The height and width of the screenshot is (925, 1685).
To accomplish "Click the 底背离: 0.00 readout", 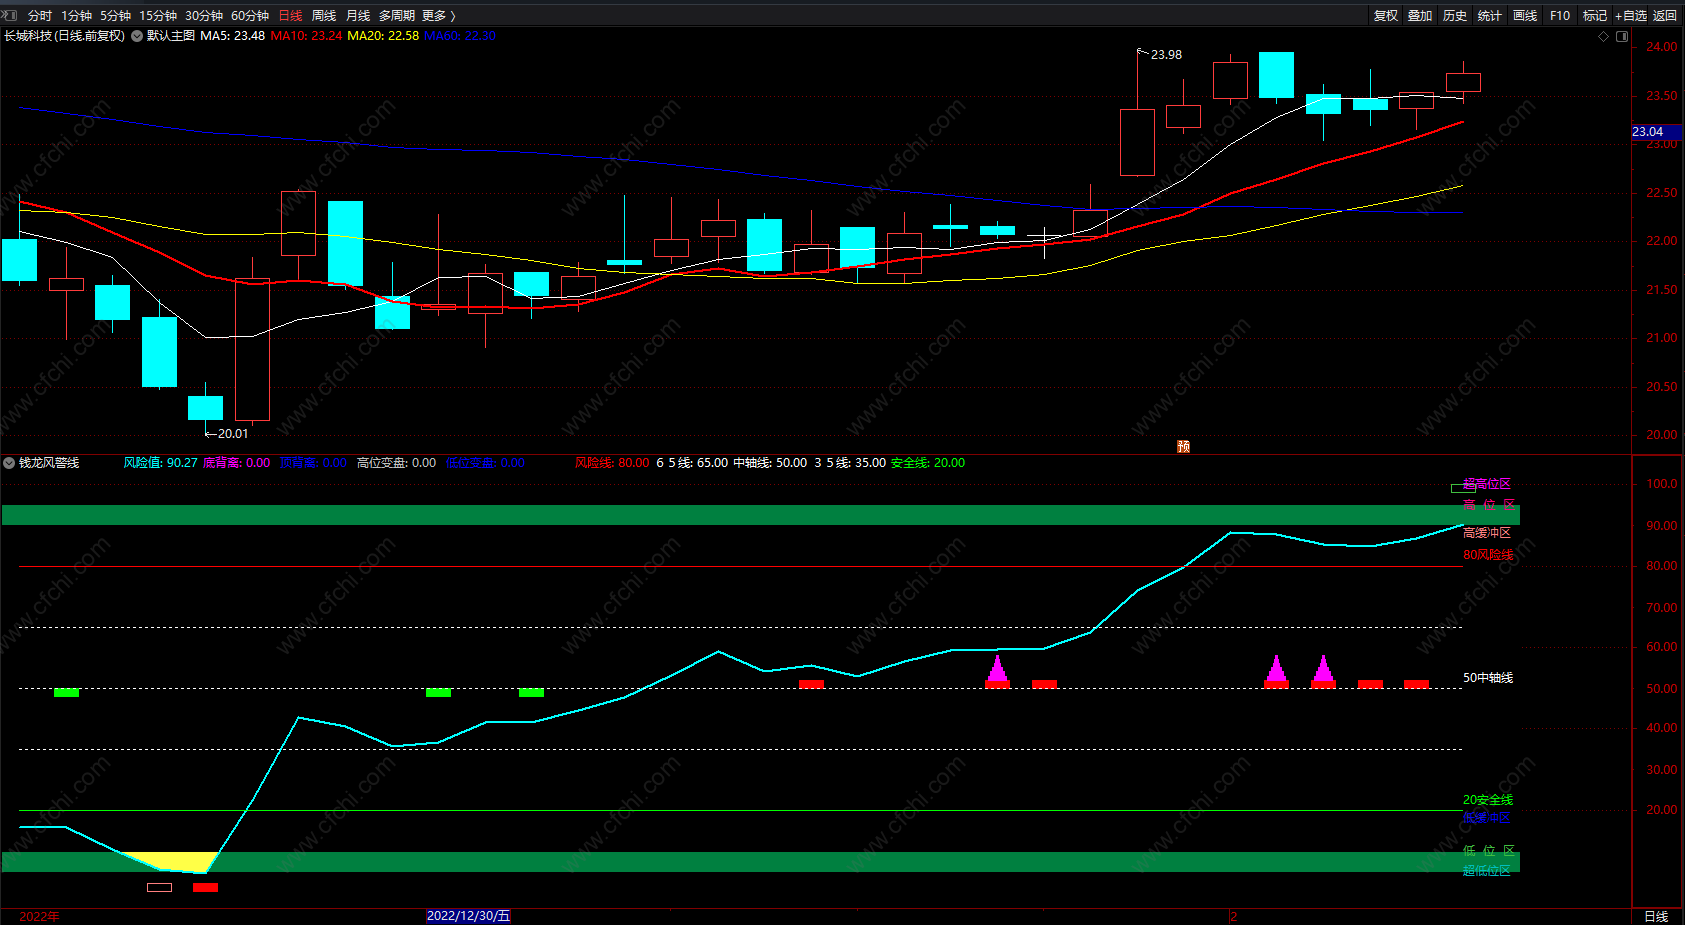I will (x=236, y=463).
